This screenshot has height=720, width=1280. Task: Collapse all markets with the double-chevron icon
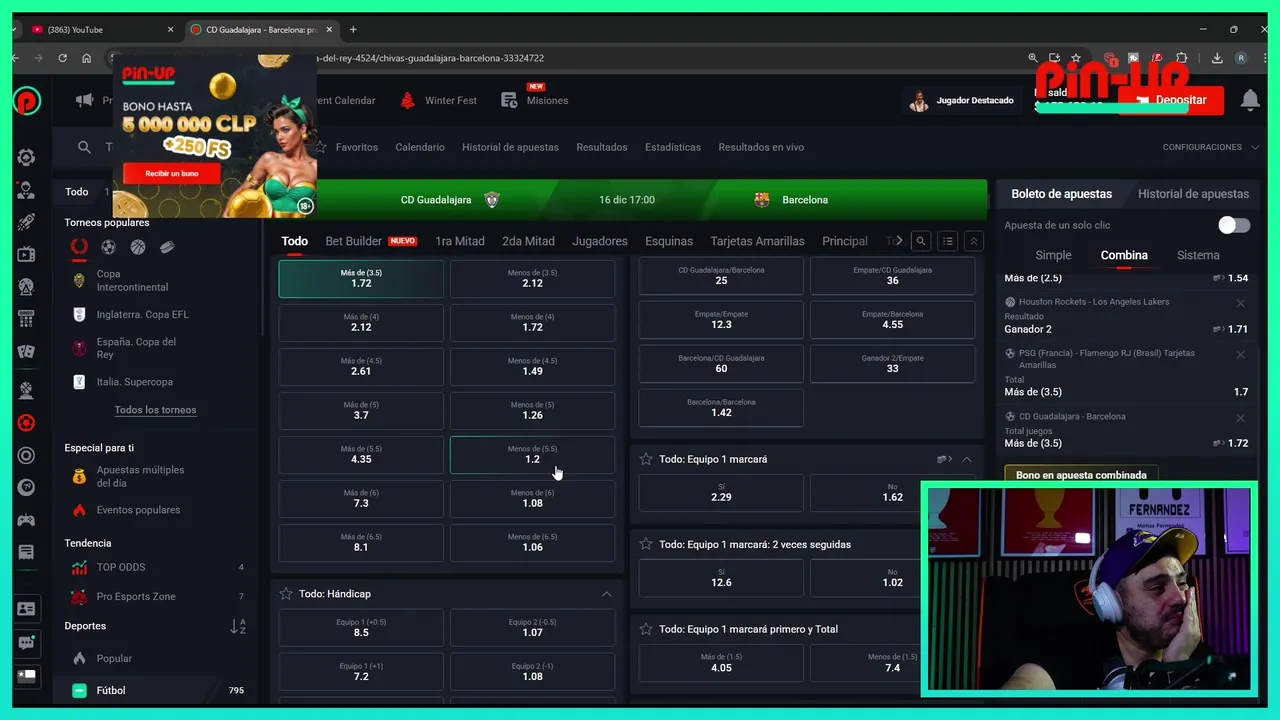[x=973, y=241]
